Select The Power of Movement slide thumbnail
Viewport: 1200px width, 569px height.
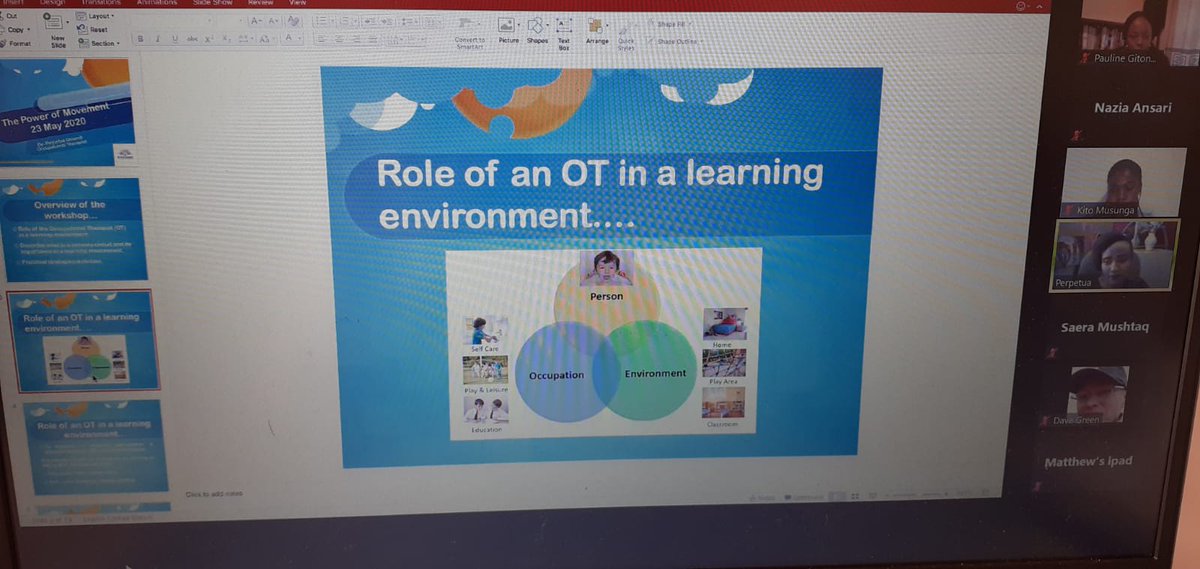(x=68, y=113)
